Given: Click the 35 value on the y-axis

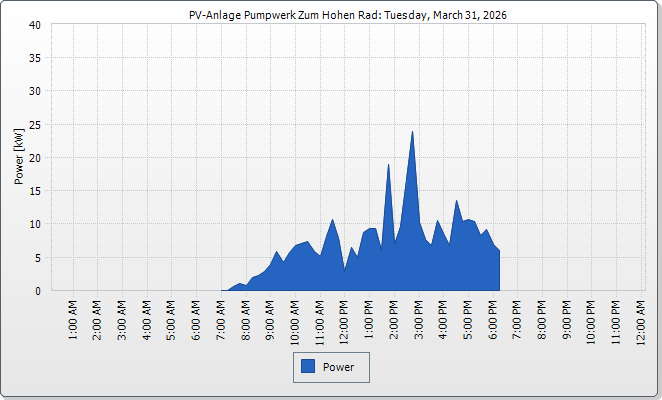Looking at the screenshot, I should pos(34,58).
